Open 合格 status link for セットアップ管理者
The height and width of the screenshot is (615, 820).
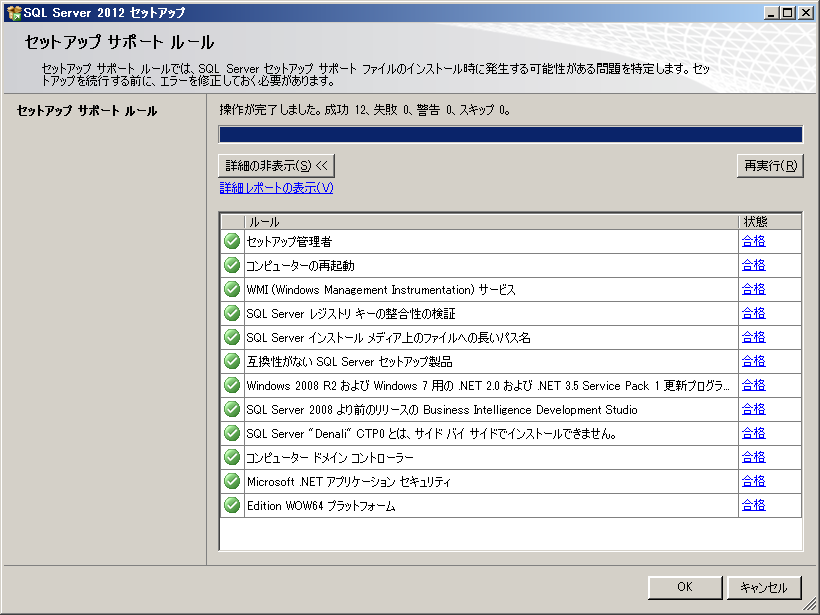point(753,241)
